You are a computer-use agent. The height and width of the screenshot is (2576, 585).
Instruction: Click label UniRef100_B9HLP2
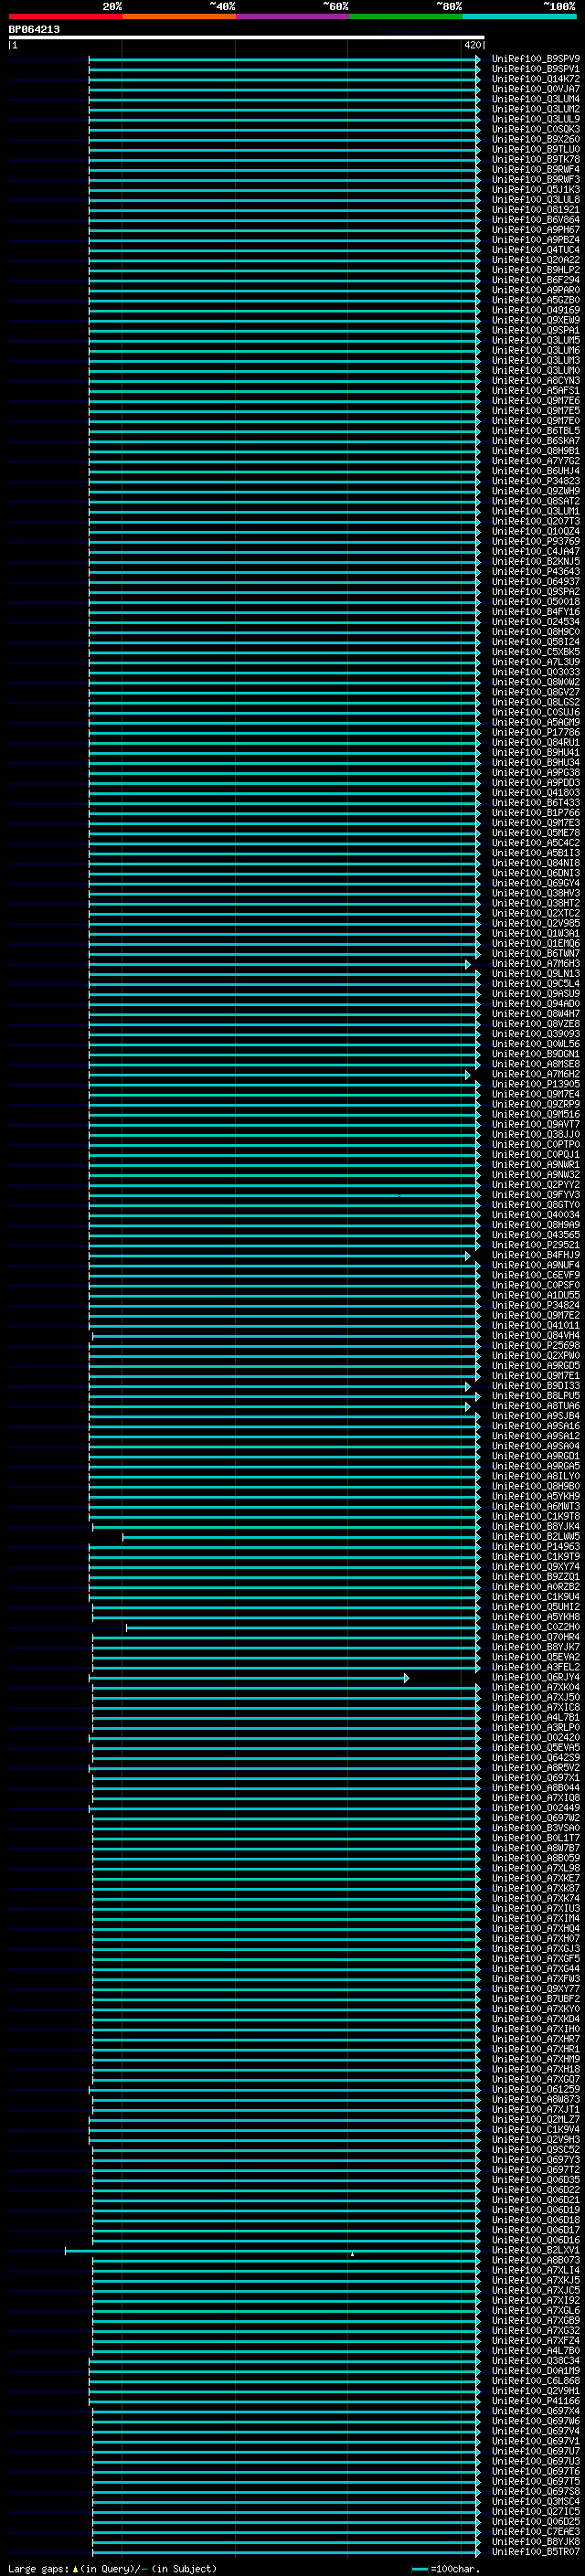(x=535, y=270)
